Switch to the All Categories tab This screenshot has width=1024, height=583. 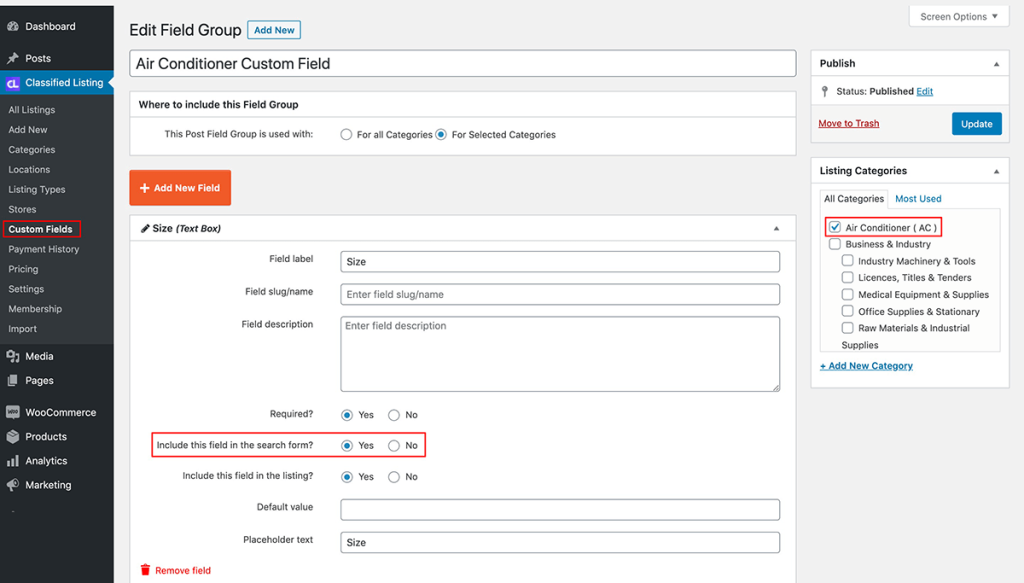(854, 198)
